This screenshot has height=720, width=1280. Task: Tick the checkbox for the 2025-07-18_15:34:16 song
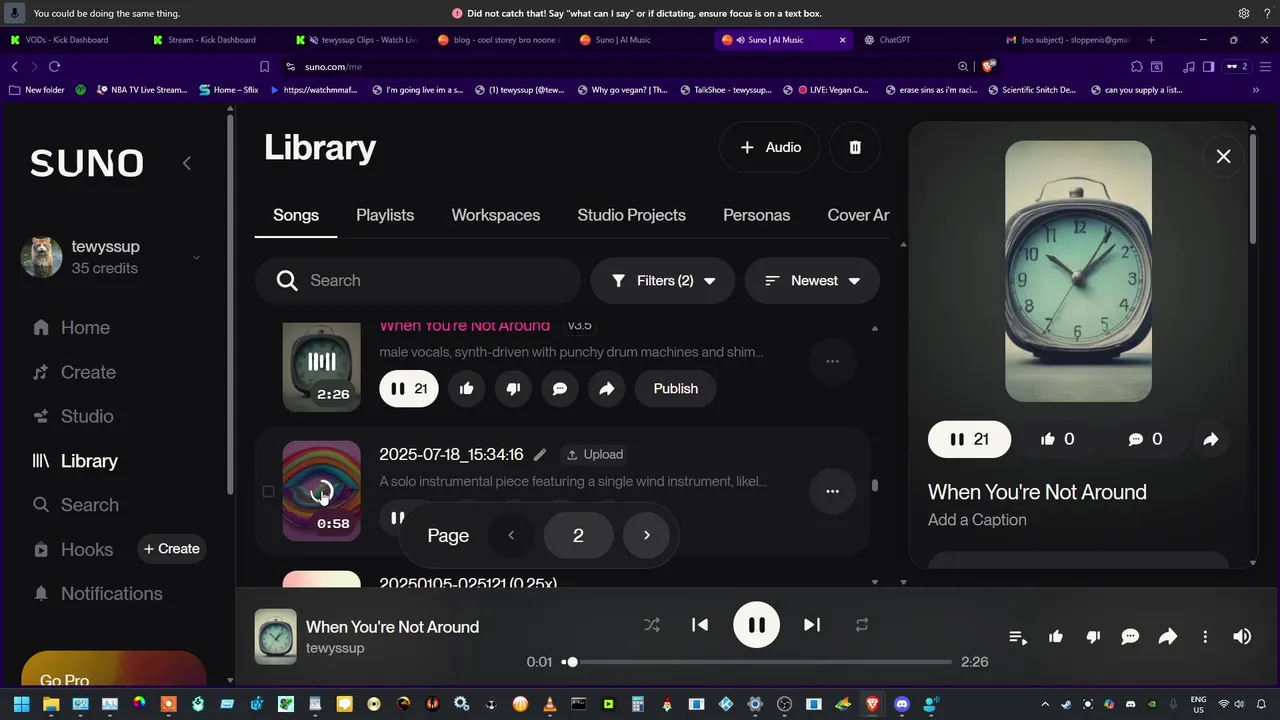tap(268, 491)
